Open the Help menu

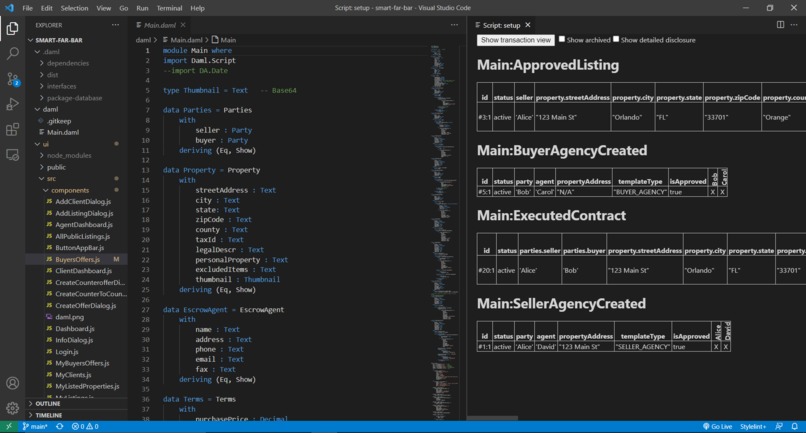[x=197, y=8]
